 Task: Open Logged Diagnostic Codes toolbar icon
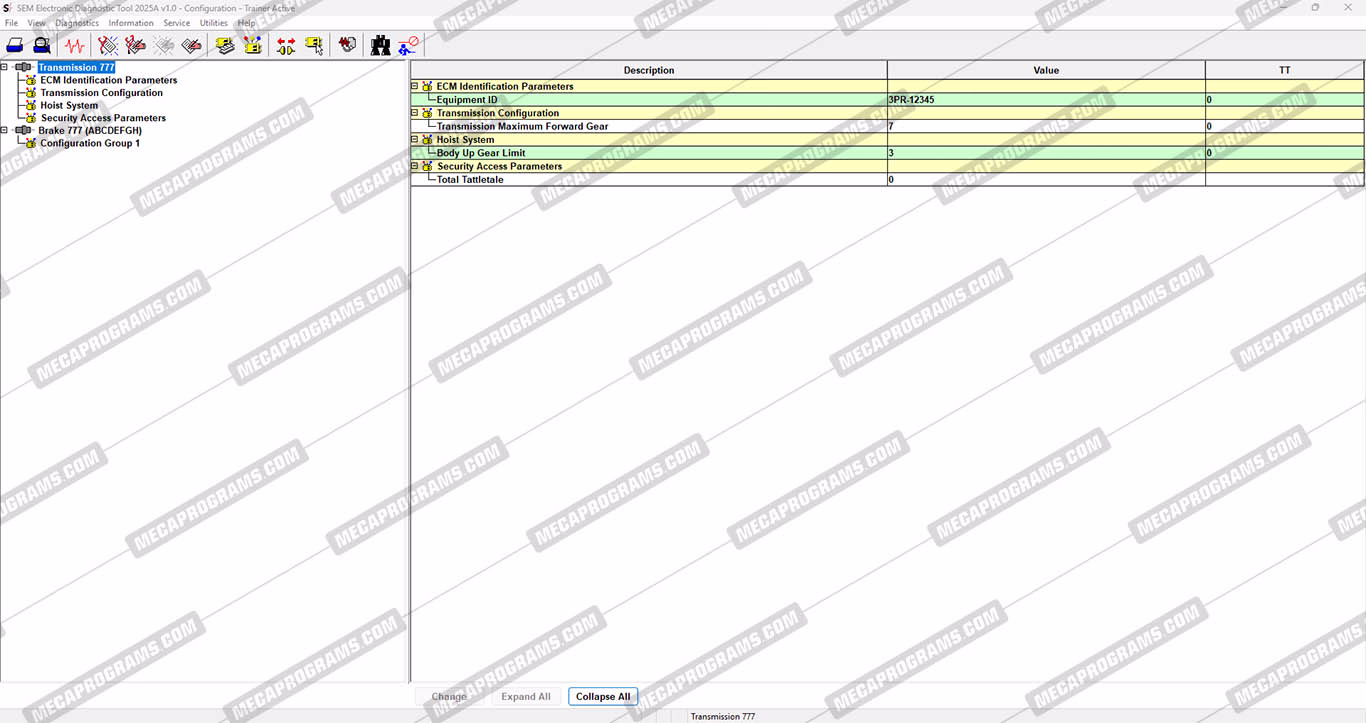136,45
